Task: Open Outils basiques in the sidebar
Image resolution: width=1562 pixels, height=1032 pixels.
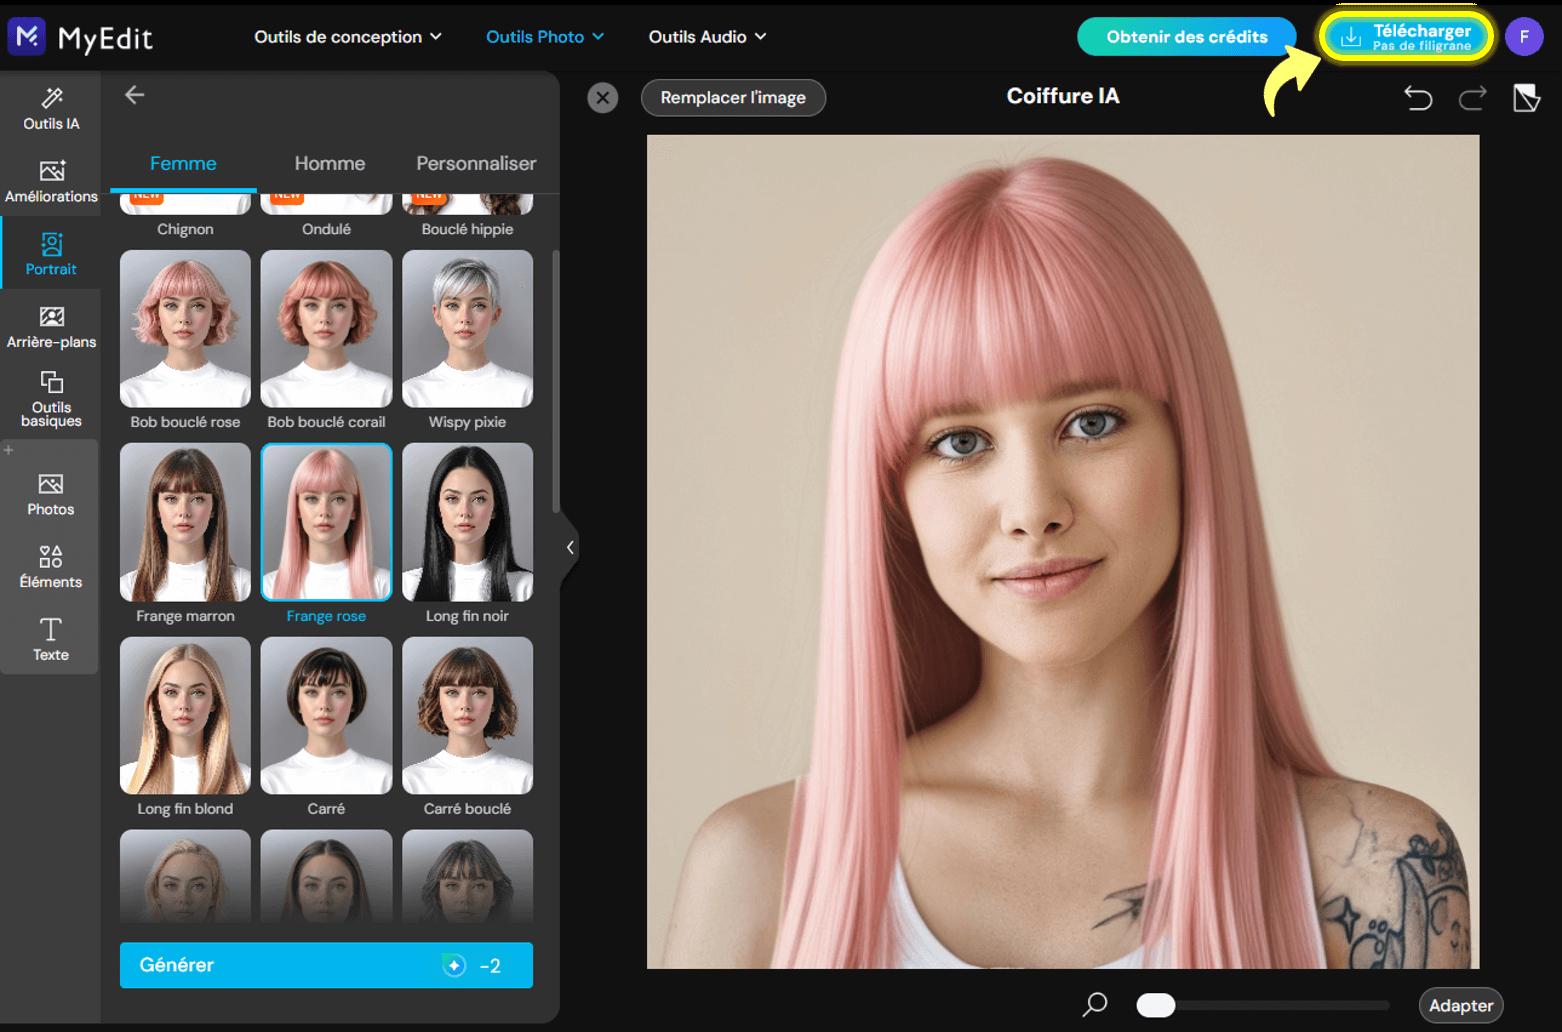Action: point(51,399)
